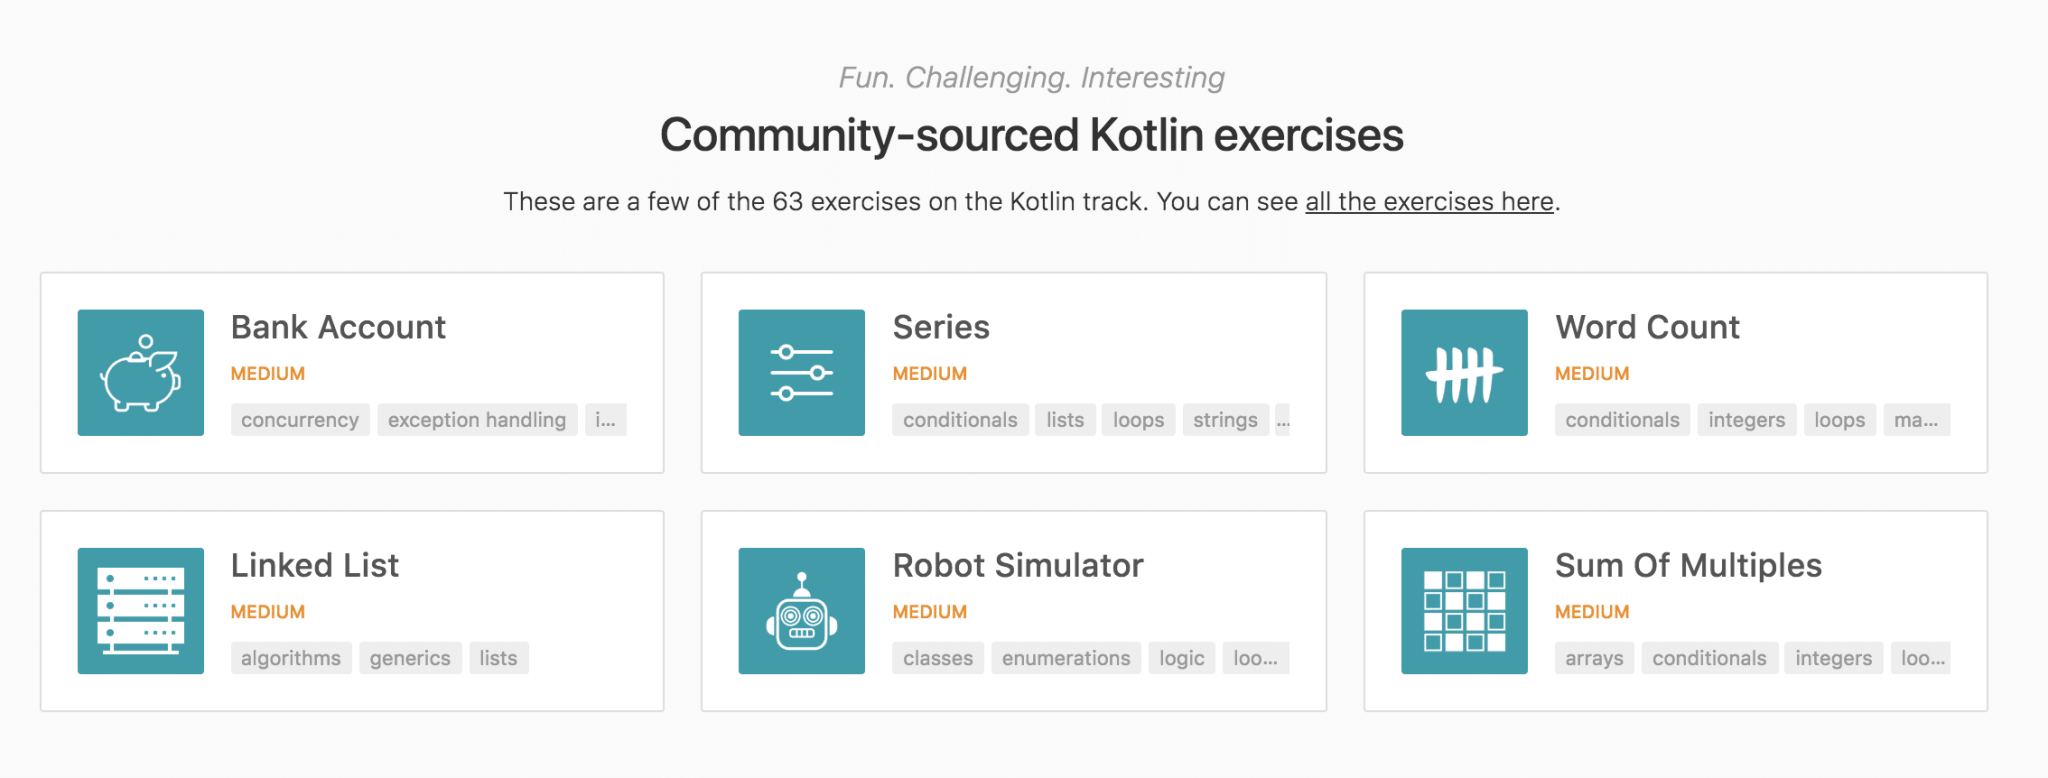Expand the truncated tags on Bank Account
The width and height of the screenshot is (2048, 778).
(606, 419)
